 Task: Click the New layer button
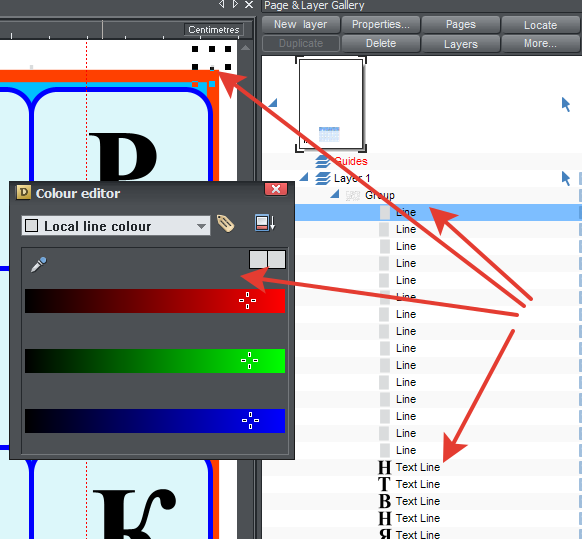click(301, 24)
